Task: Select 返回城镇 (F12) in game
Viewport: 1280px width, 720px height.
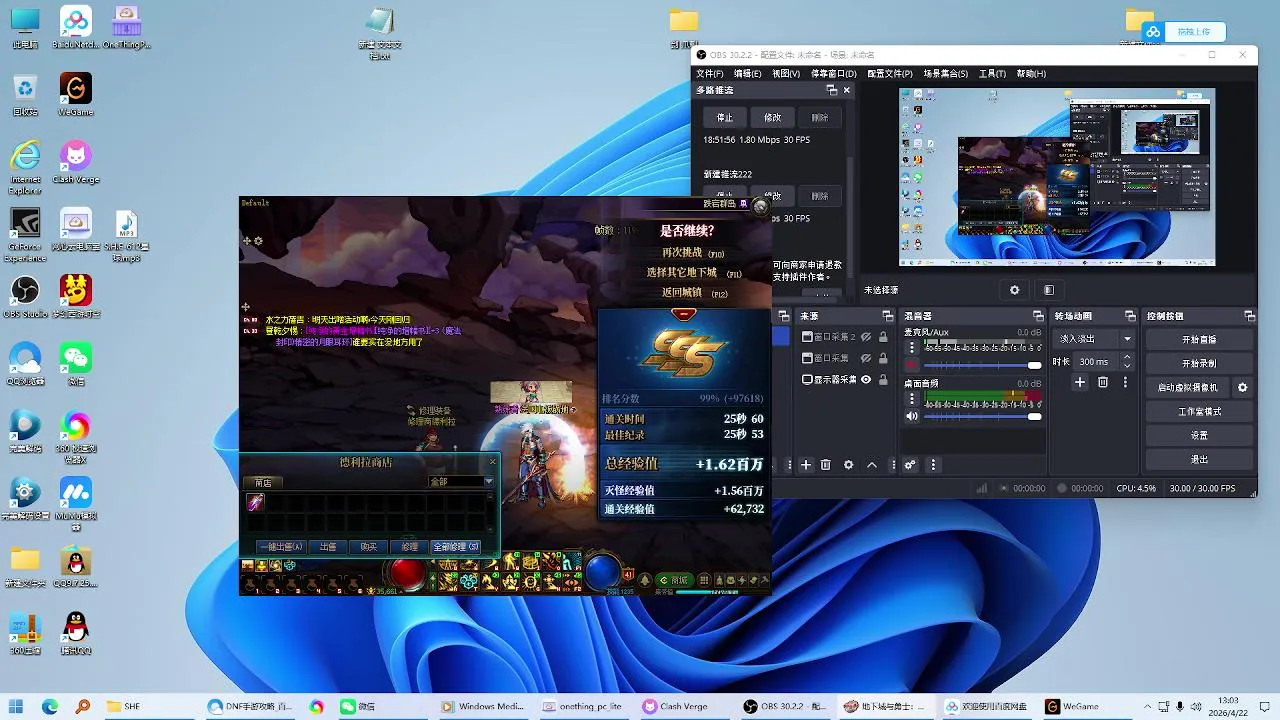Action: 694,293
